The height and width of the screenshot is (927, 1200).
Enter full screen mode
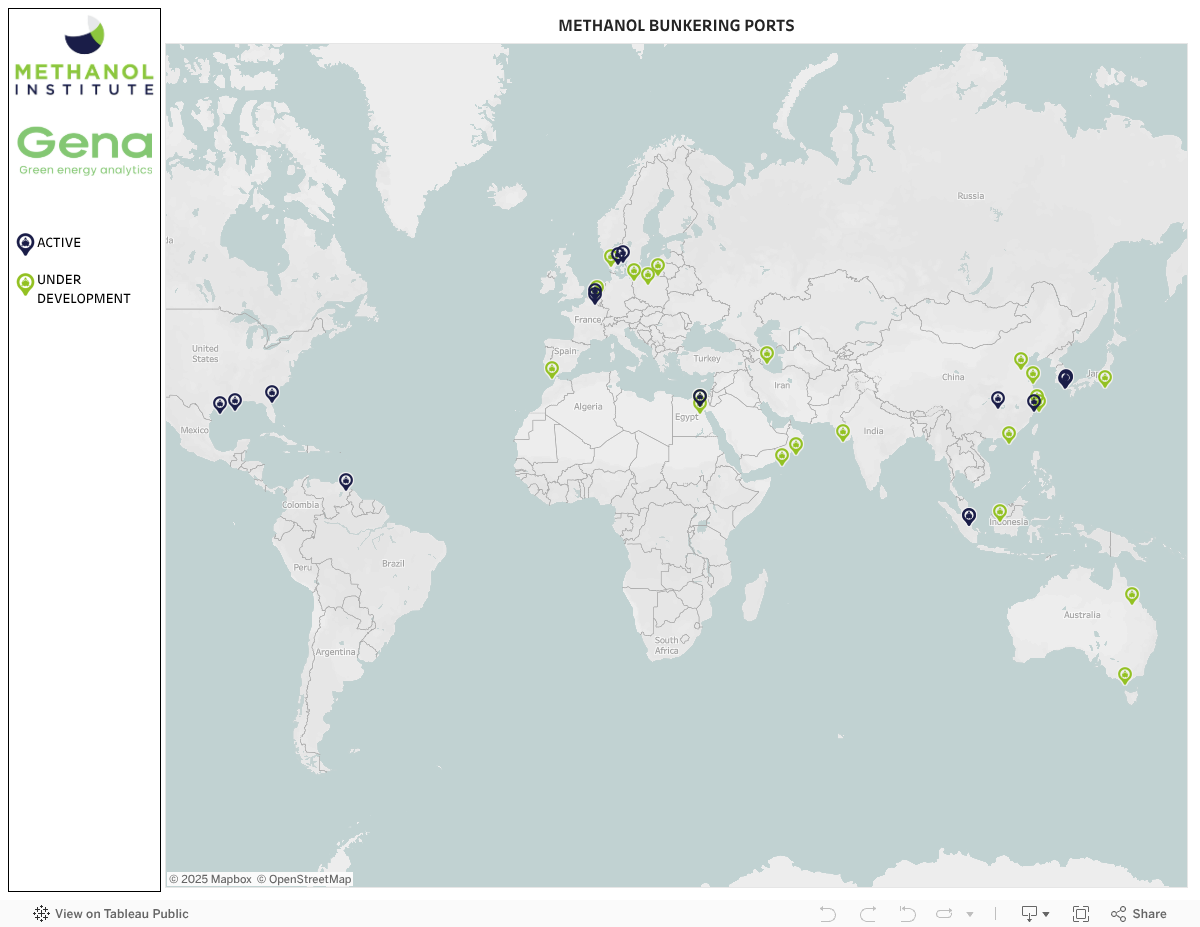(1081, 914)
